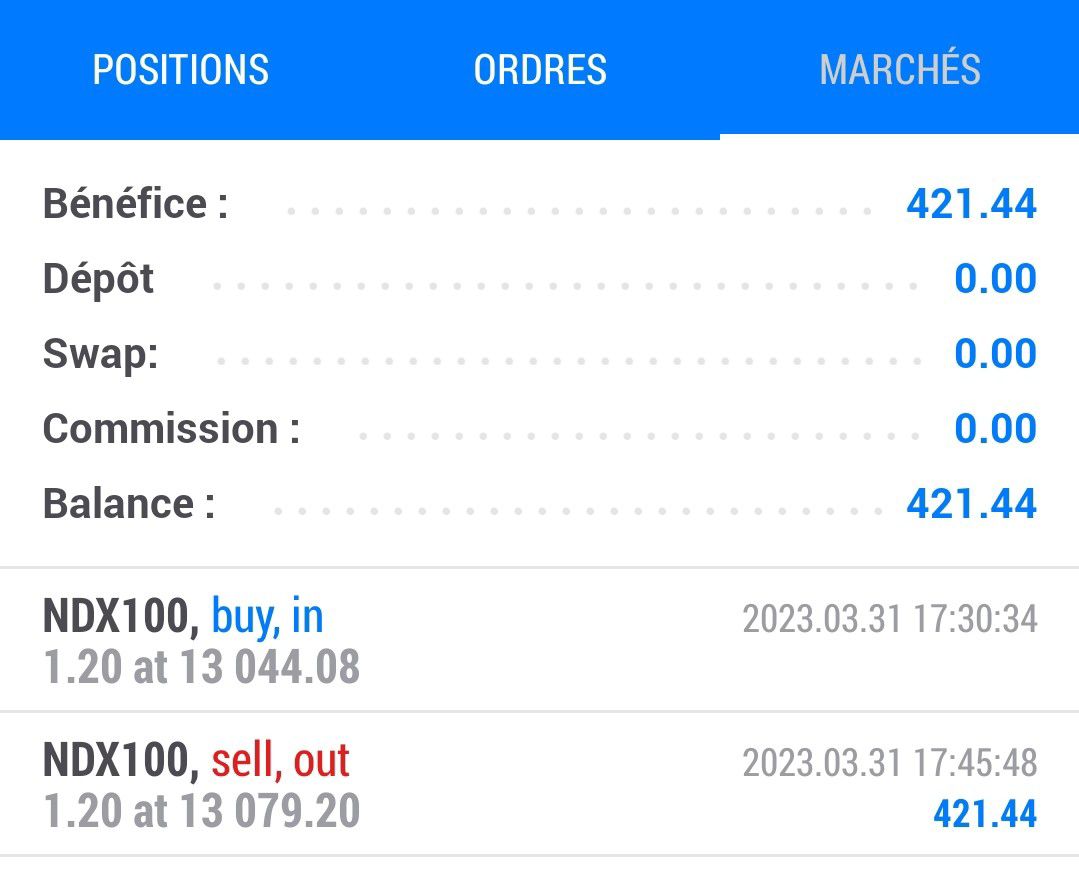The width and height of the screenshot is (1079, 875).
Task: Tap the Bénéfice value 421.44
Action: click(971, 204)
